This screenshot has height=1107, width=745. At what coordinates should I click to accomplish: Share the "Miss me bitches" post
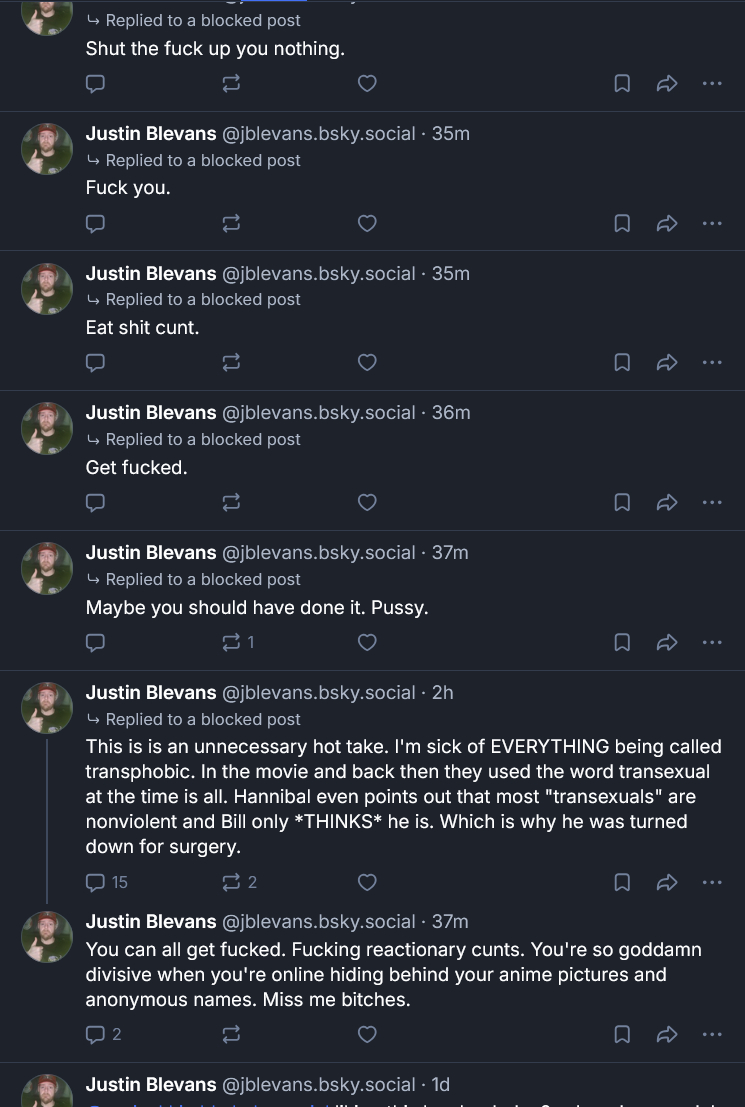pos(667,1034)
